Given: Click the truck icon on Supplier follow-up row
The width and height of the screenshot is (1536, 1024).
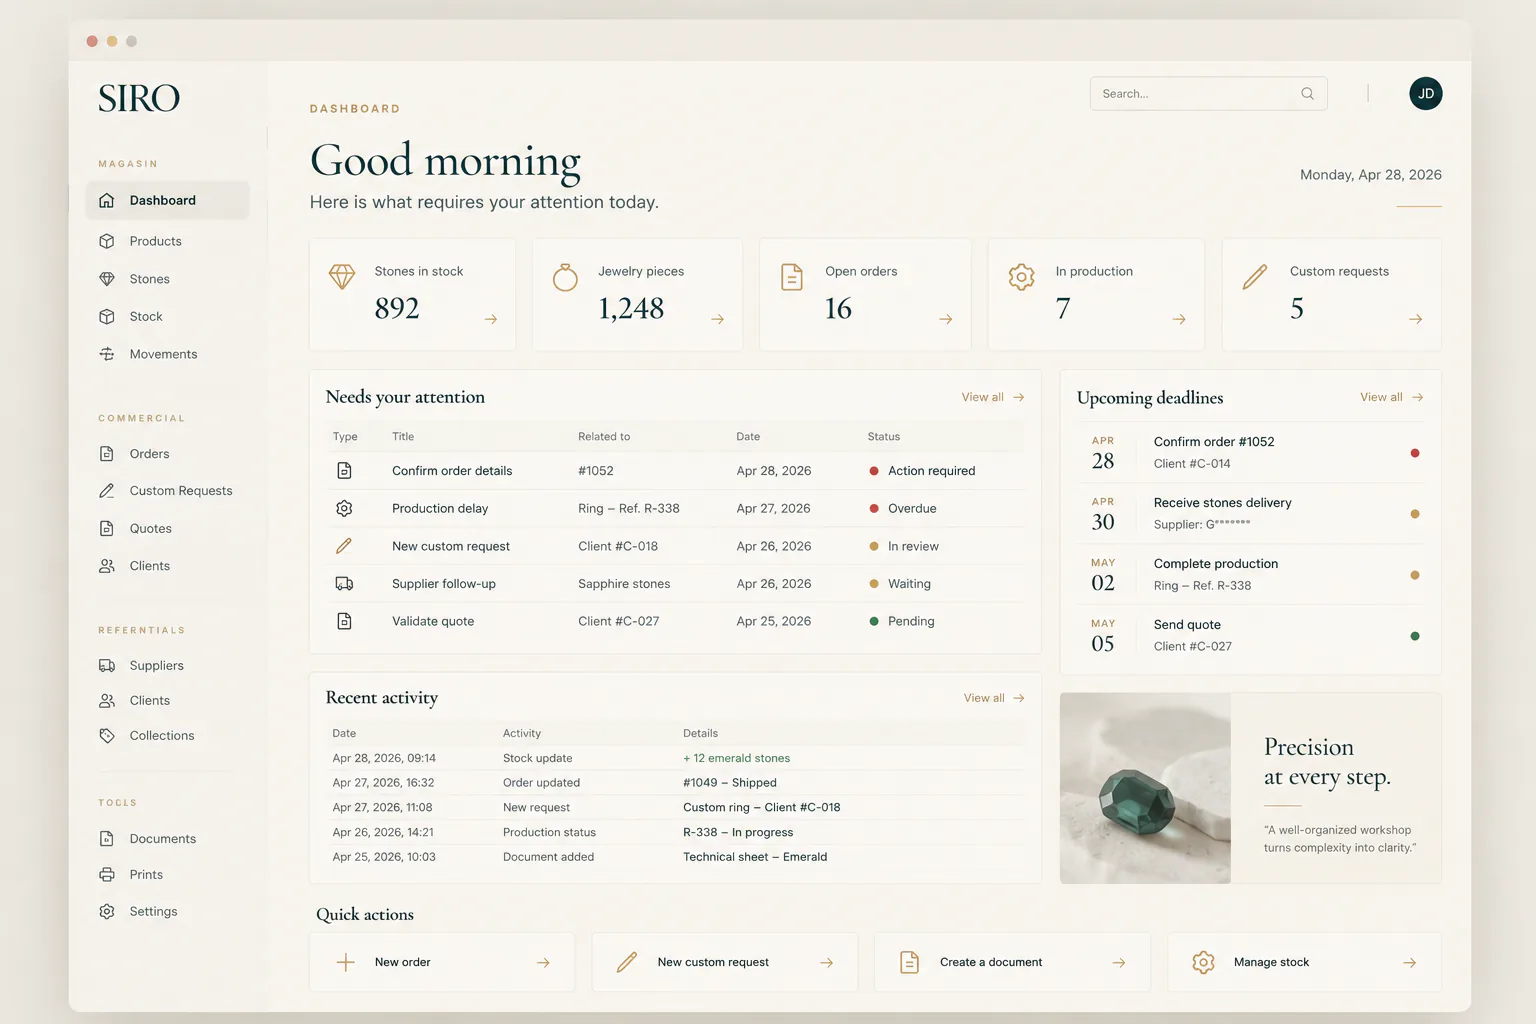Looking at the screenshot, I should click(x=344, y=584).
